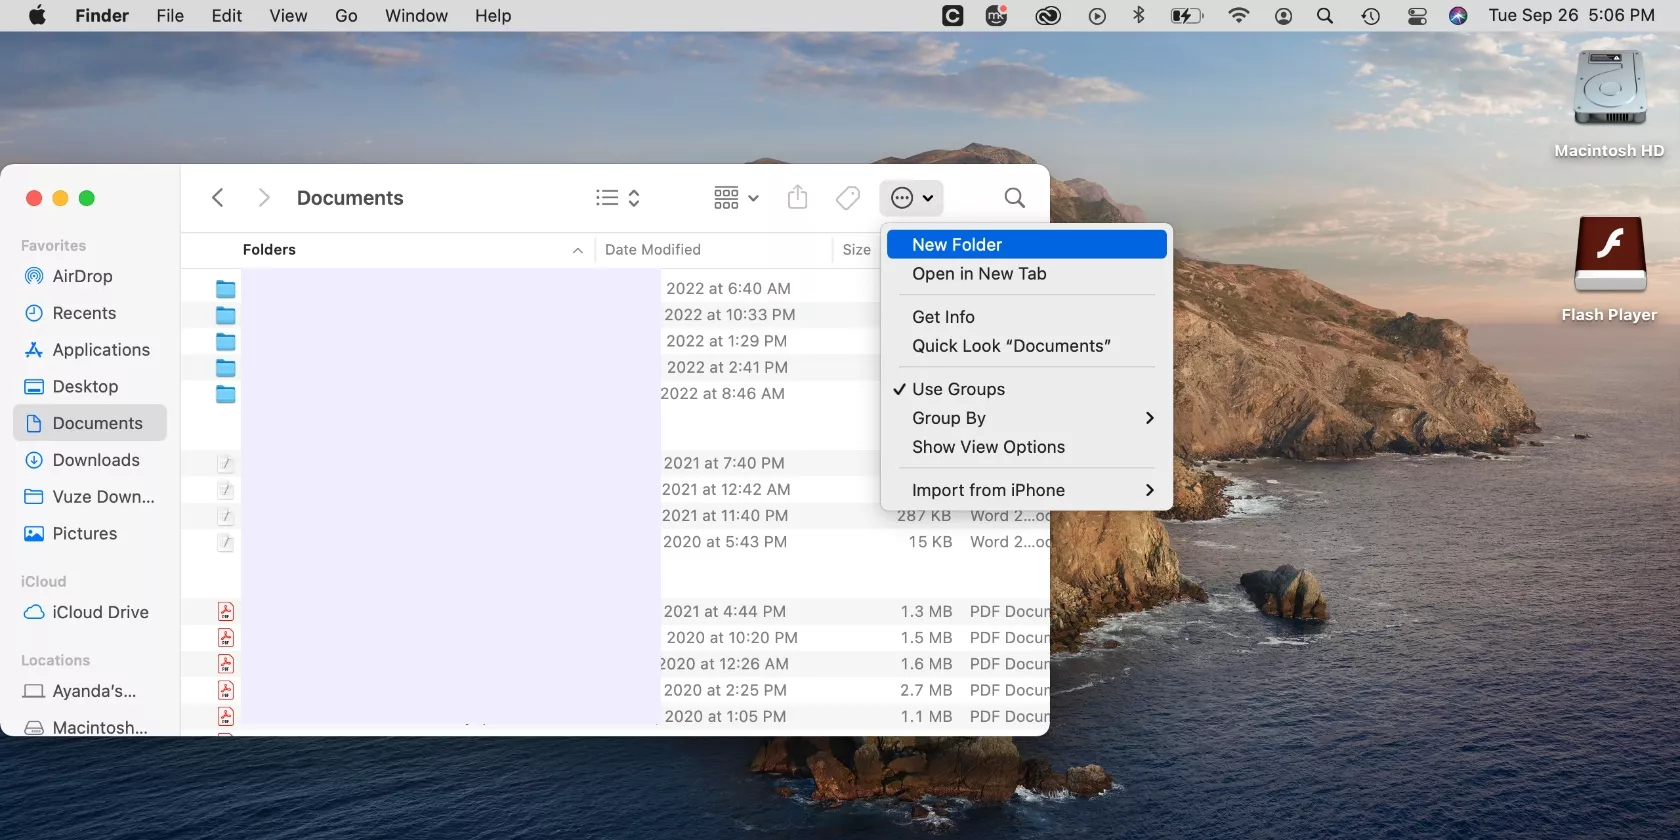Sort by the Date Modified column header
The width and height of the screenshot is (1680, 840).
[x=653, y=250]
